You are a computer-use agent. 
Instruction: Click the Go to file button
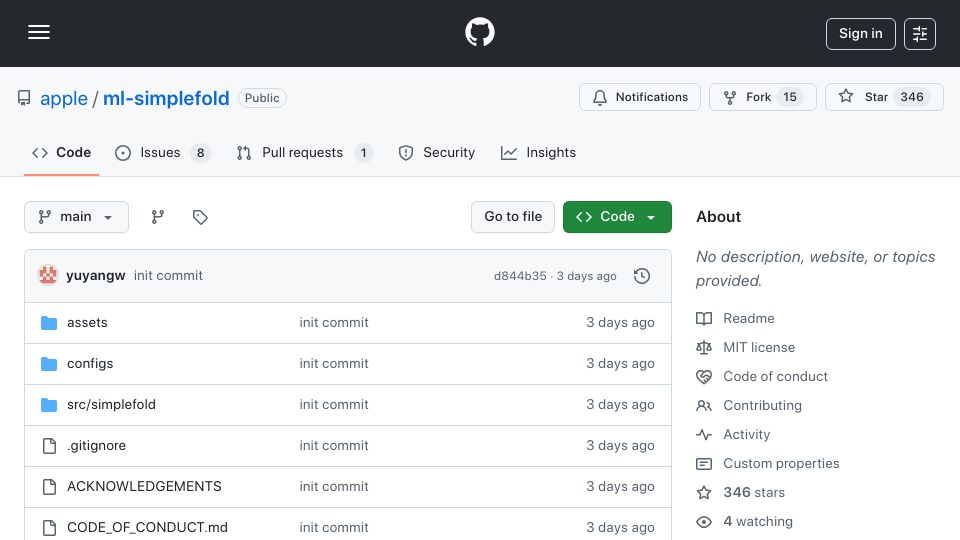click(x=513, y=217)
